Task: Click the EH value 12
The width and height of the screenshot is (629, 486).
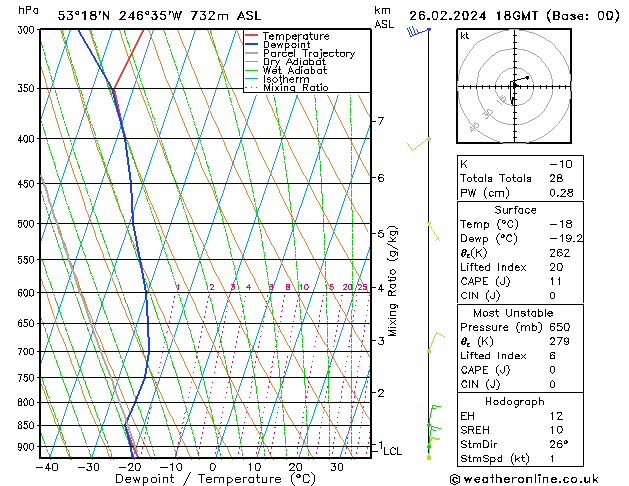Action: pos(556,416)
